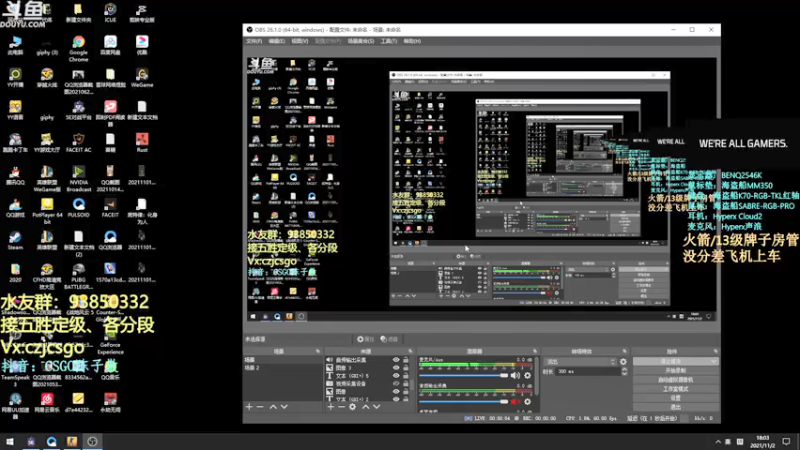Toggle lock on 视频采集设备 source
Screen dimensions: 800x450
406,383
